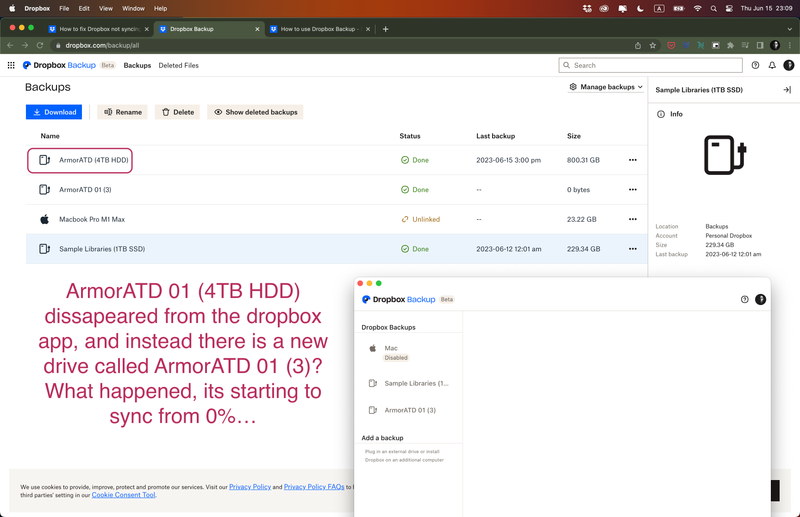
Task: Click the help icon in the Dropbox Backup app window
Action: [744, 299]
